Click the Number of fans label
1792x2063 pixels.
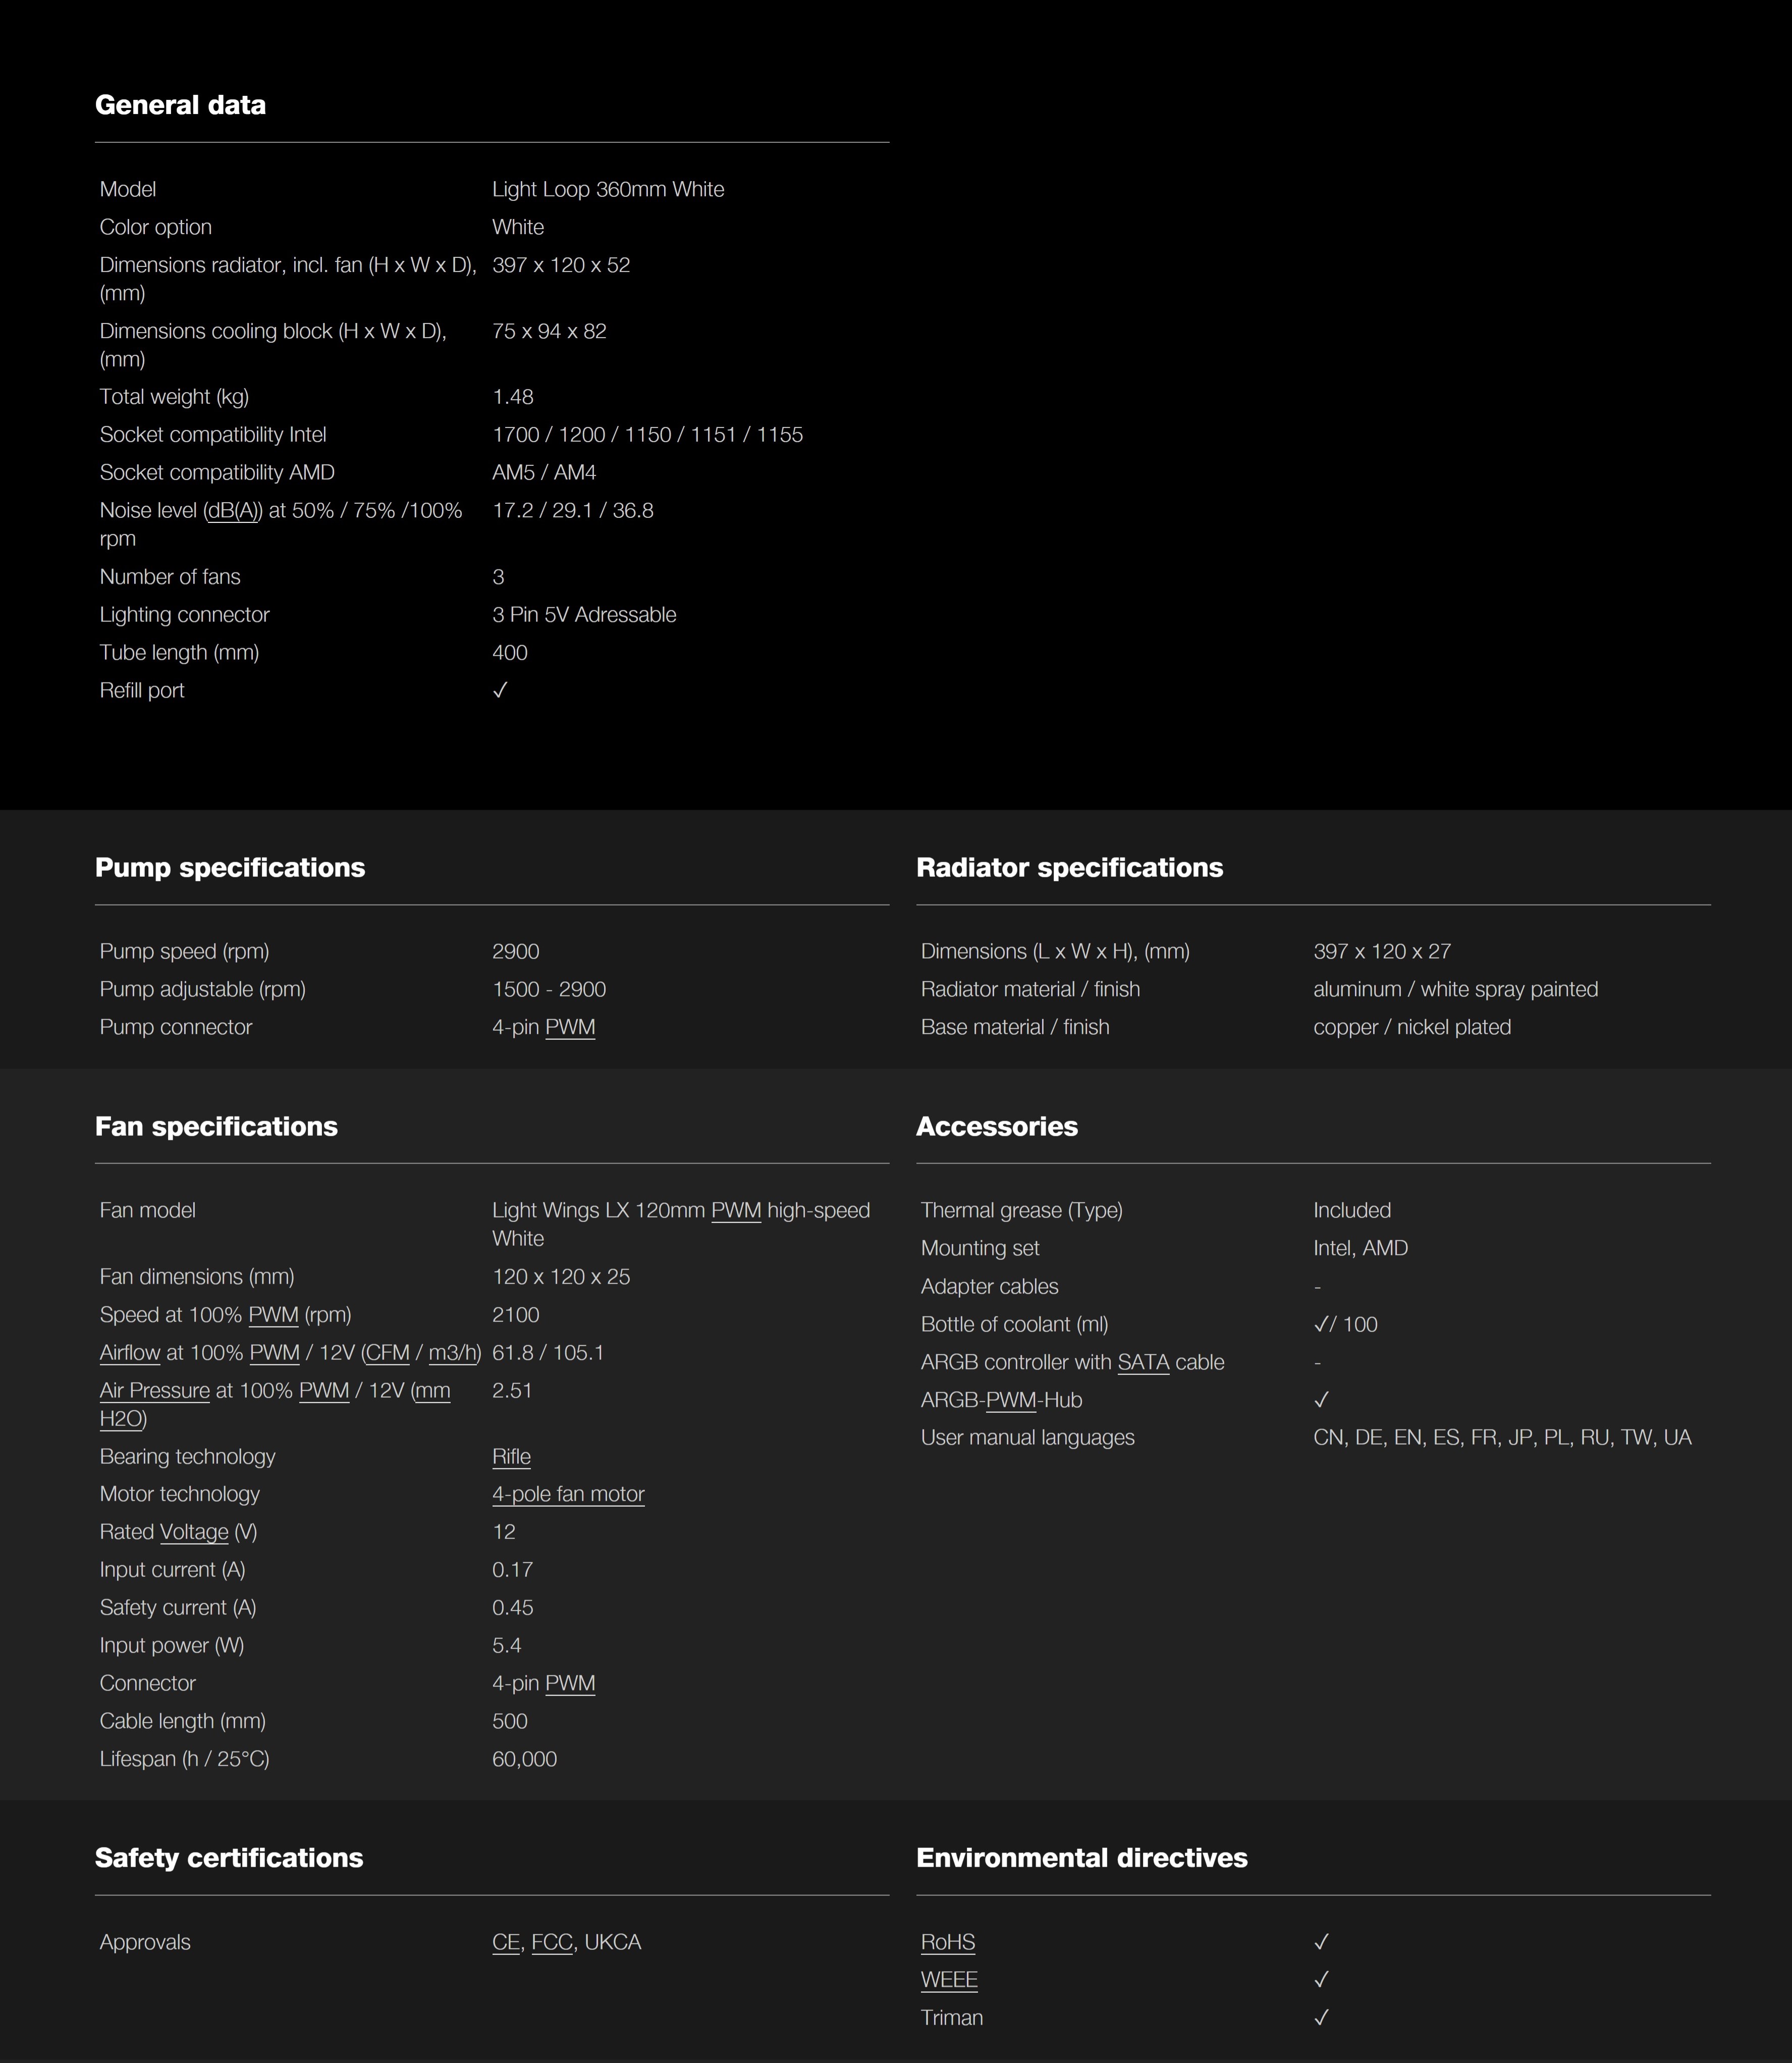170,577
